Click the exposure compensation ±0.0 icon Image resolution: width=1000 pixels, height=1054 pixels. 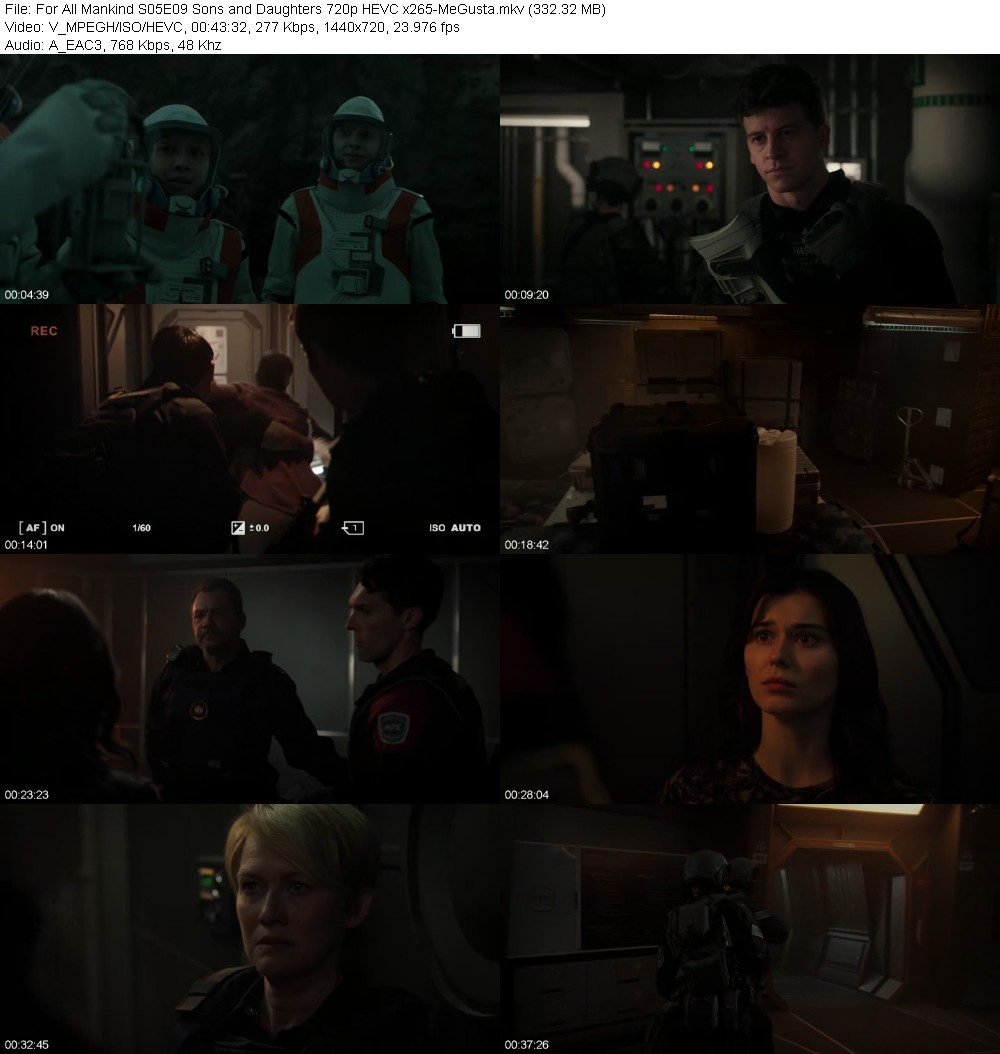250,528
